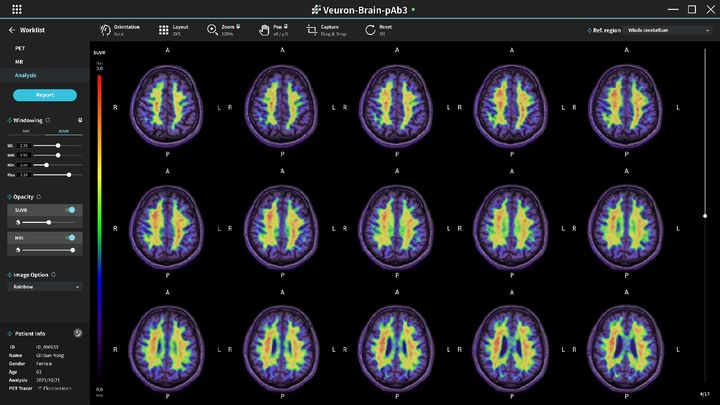Adjust the WW slider handle
Image resolution: width=720 pixels, height=405 pixels.
tap(58, 155)
